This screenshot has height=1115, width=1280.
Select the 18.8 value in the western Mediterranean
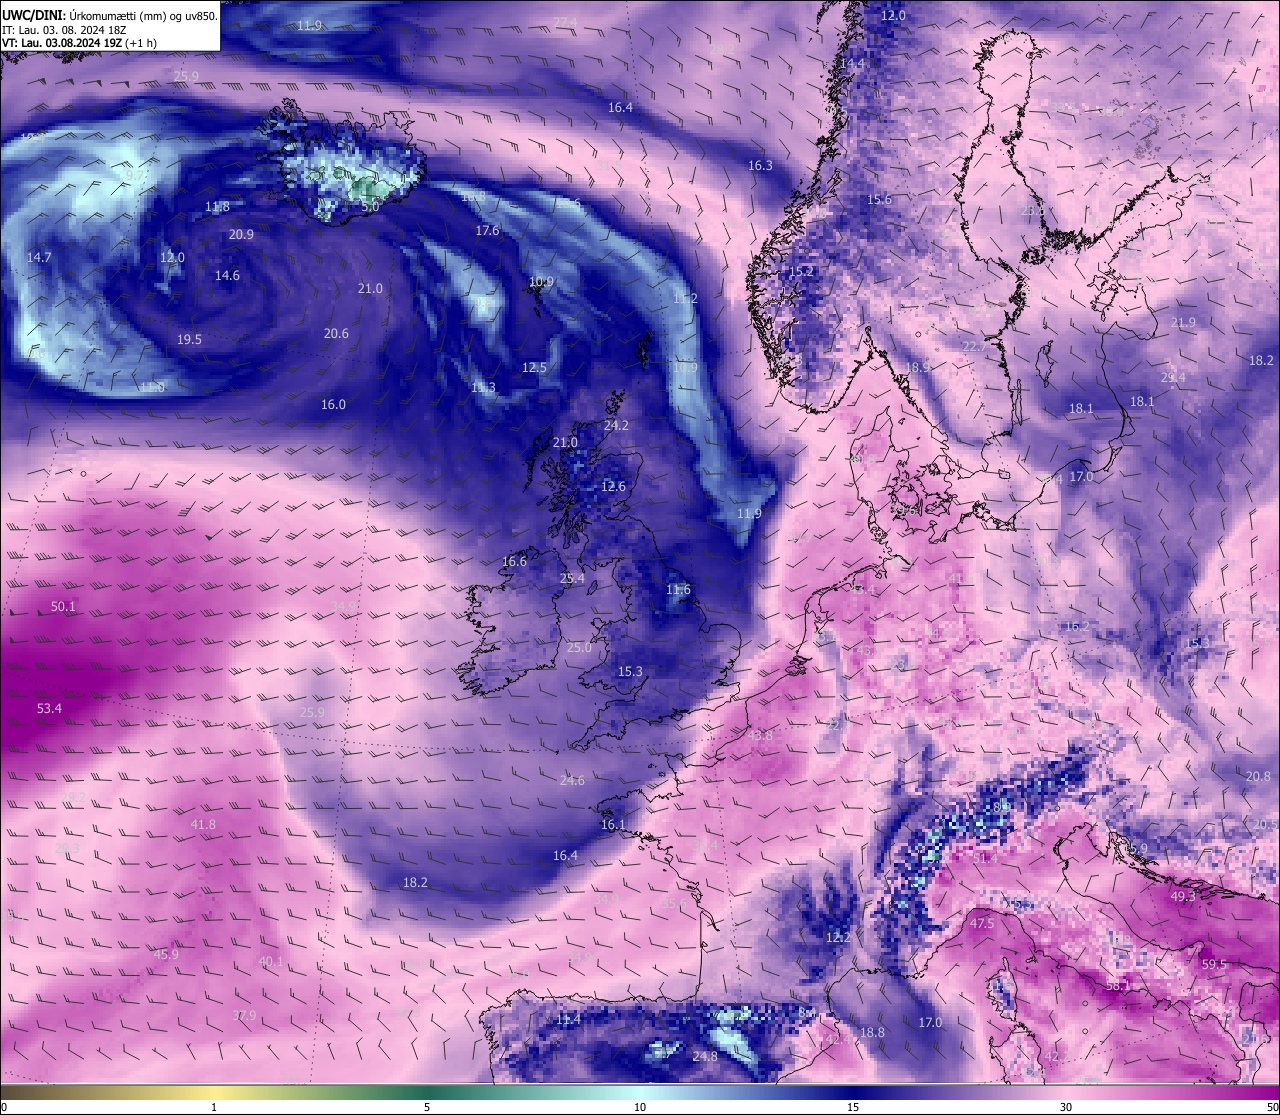click(872, 1032)
